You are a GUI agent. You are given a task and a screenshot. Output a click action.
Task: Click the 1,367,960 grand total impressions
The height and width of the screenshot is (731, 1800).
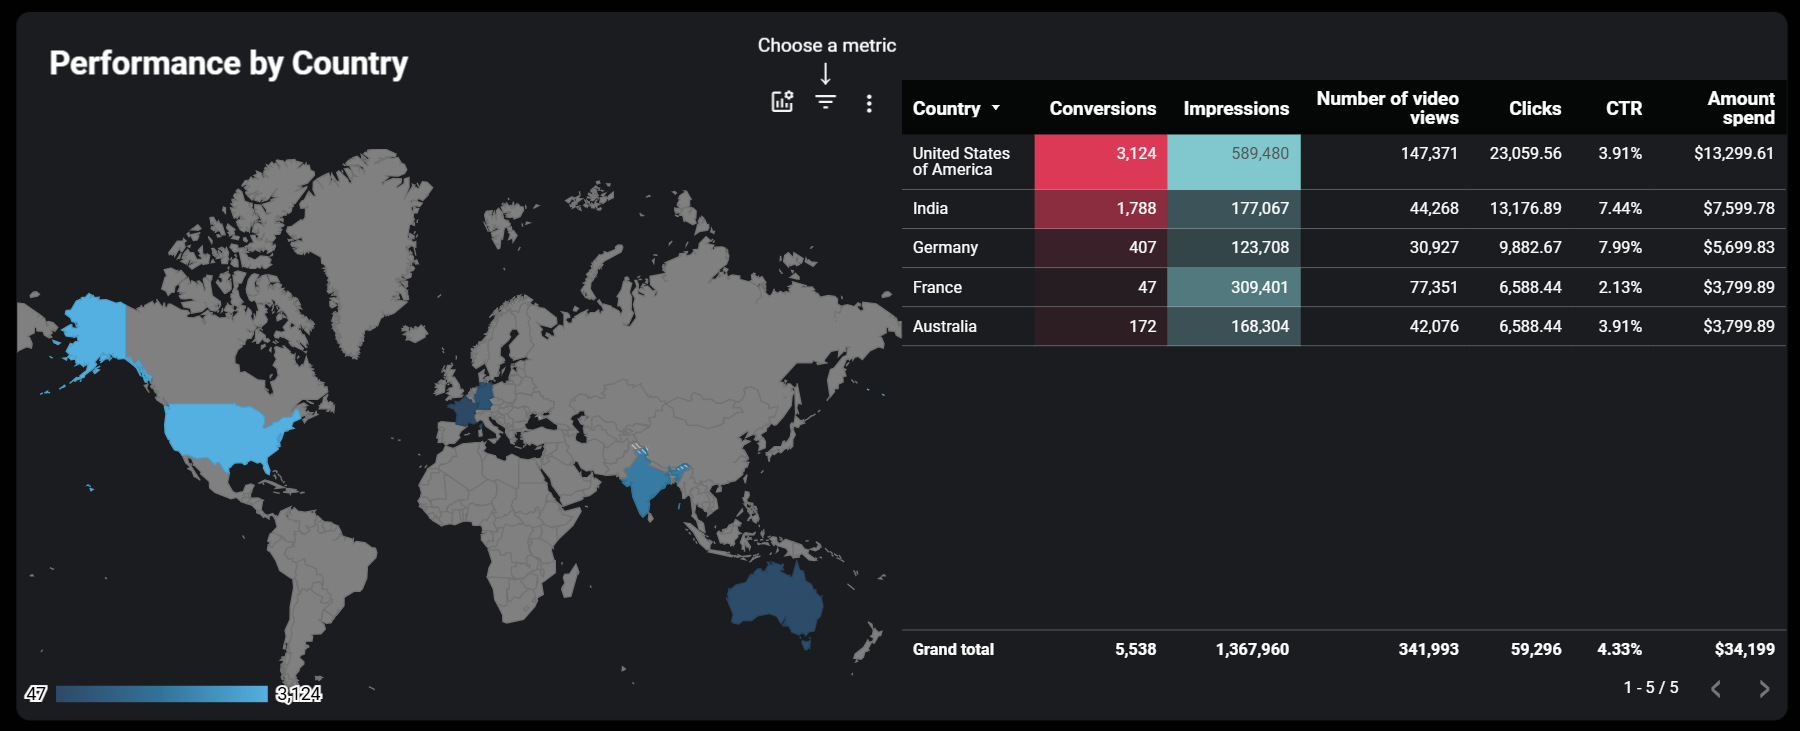1252,649
